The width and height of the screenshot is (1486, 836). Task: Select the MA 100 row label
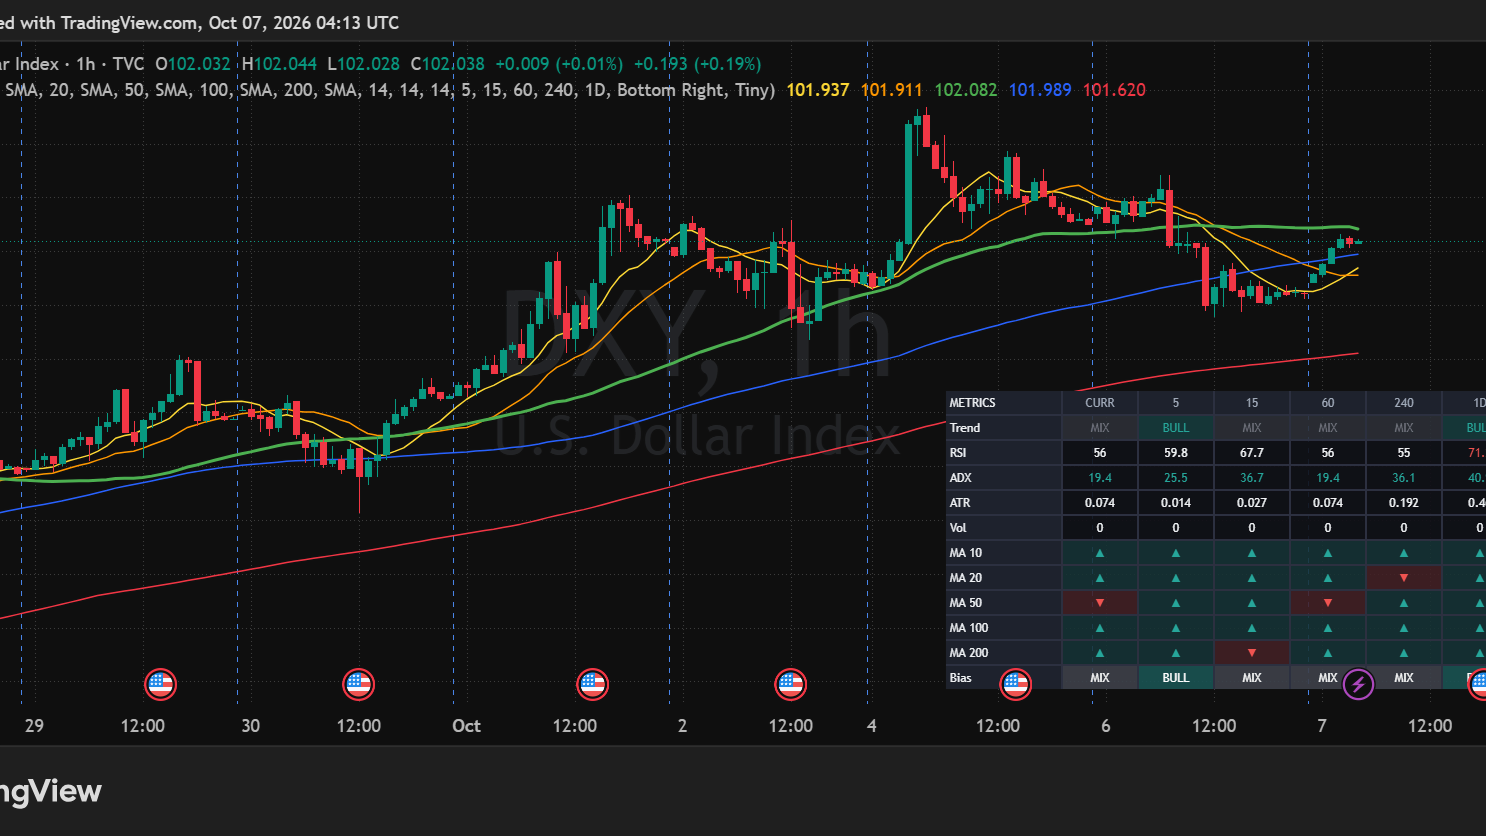click(969, 628)
